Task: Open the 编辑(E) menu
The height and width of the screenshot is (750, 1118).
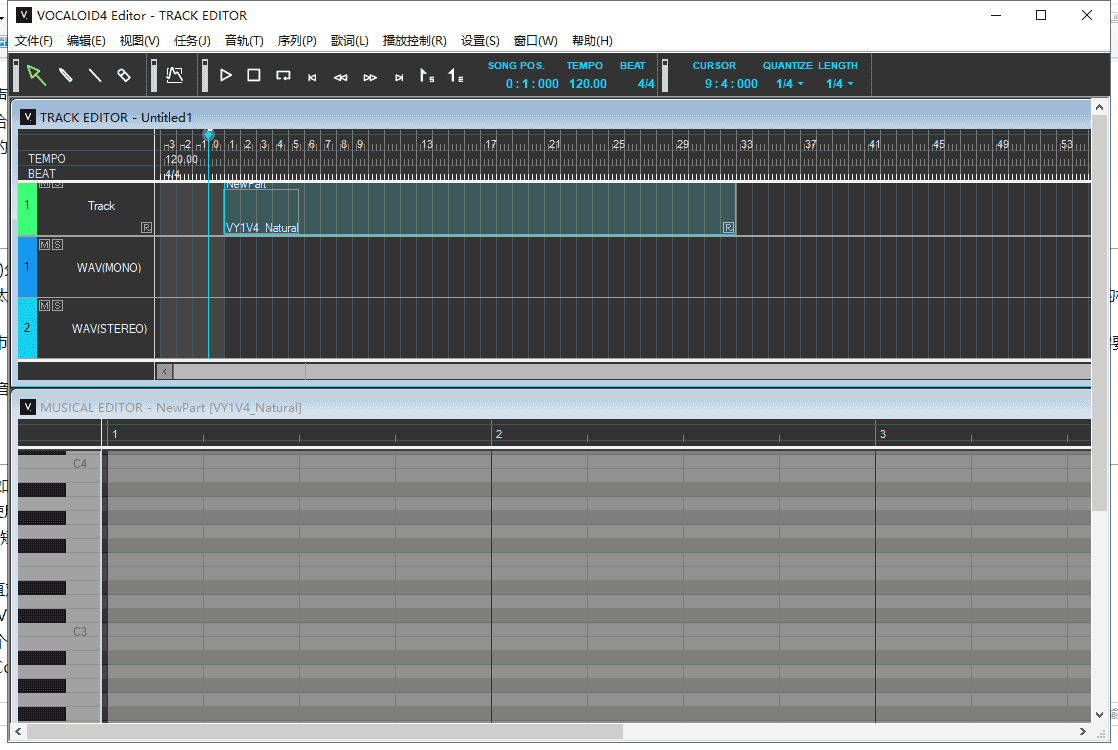Action: pos(86,41)
